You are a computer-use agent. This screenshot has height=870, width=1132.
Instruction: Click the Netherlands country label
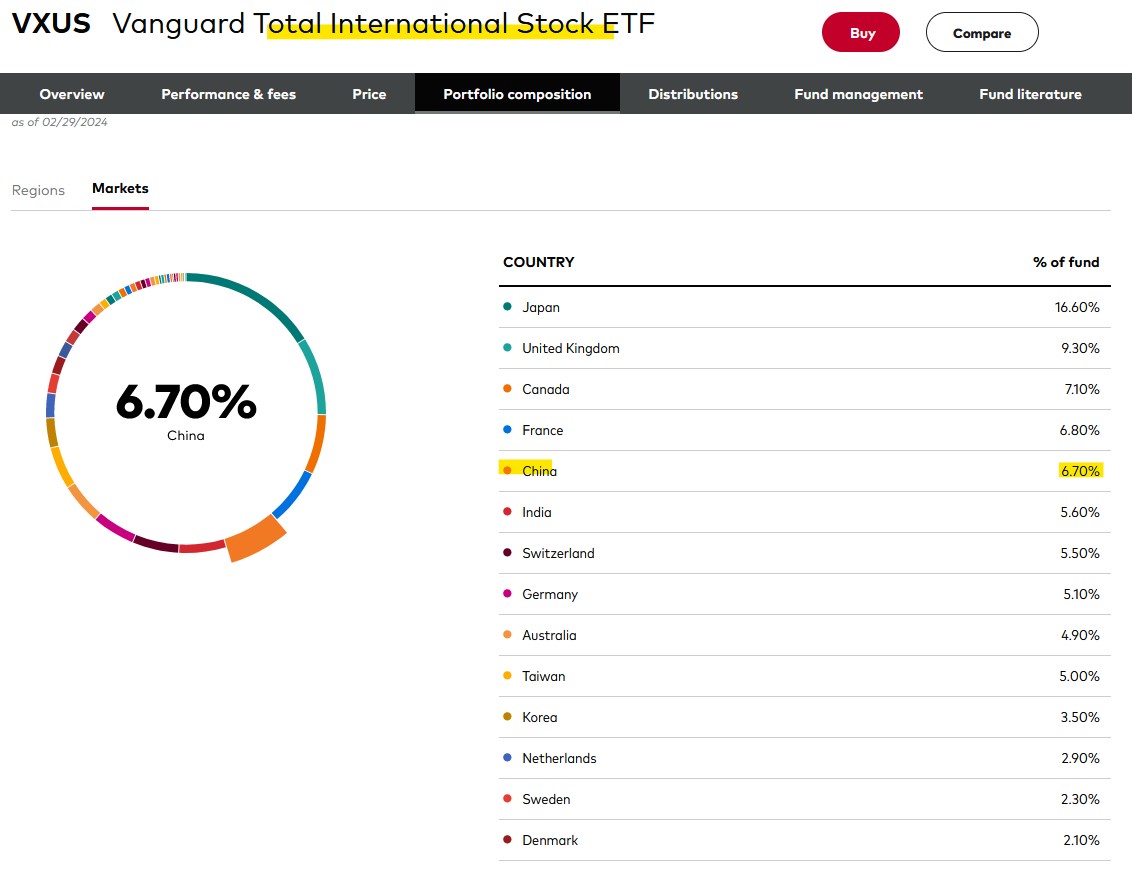[559, 758]
